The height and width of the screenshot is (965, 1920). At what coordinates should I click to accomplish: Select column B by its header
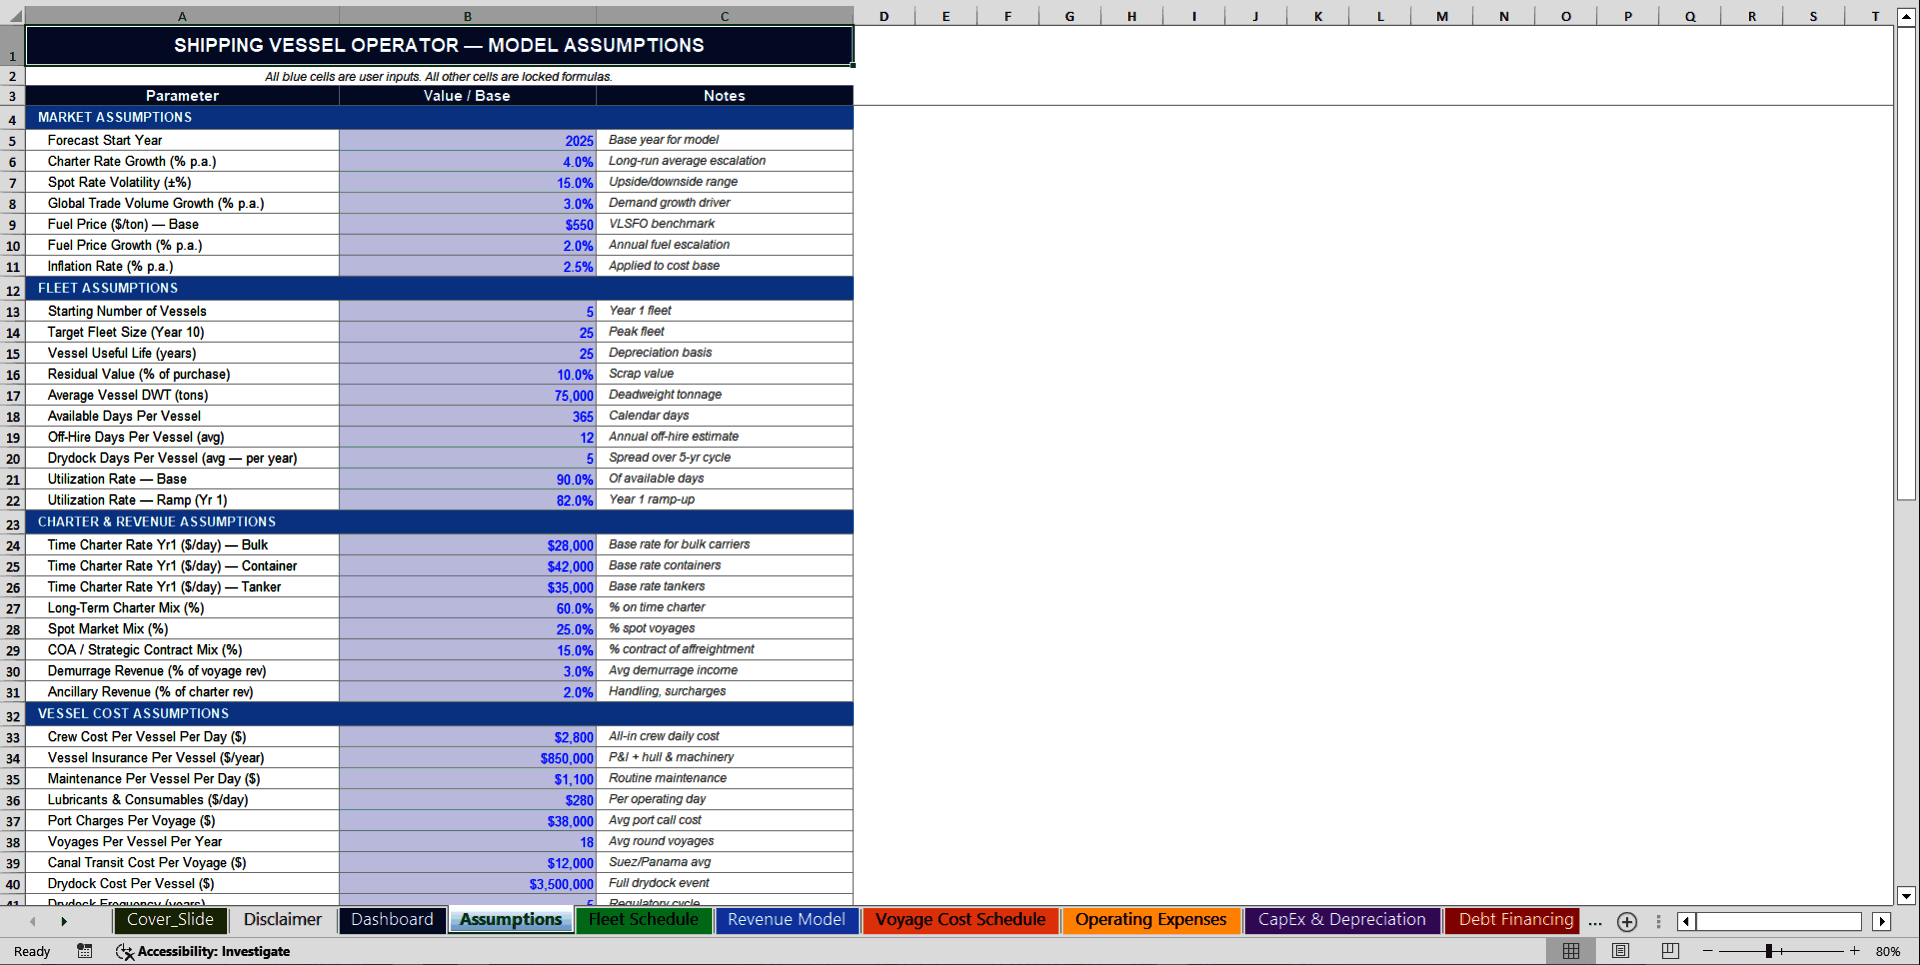pyautogui.click(x=467, y=15)
